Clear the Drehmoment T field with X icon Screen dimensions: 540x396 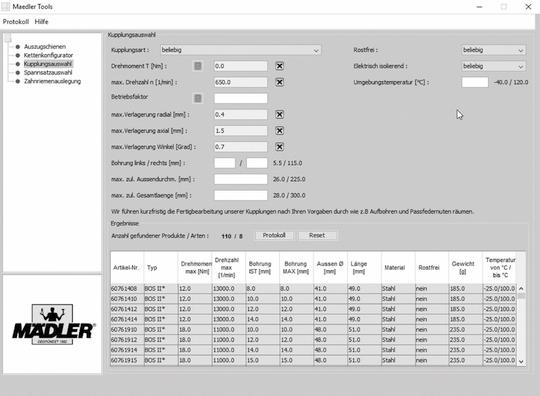point(279,66)
